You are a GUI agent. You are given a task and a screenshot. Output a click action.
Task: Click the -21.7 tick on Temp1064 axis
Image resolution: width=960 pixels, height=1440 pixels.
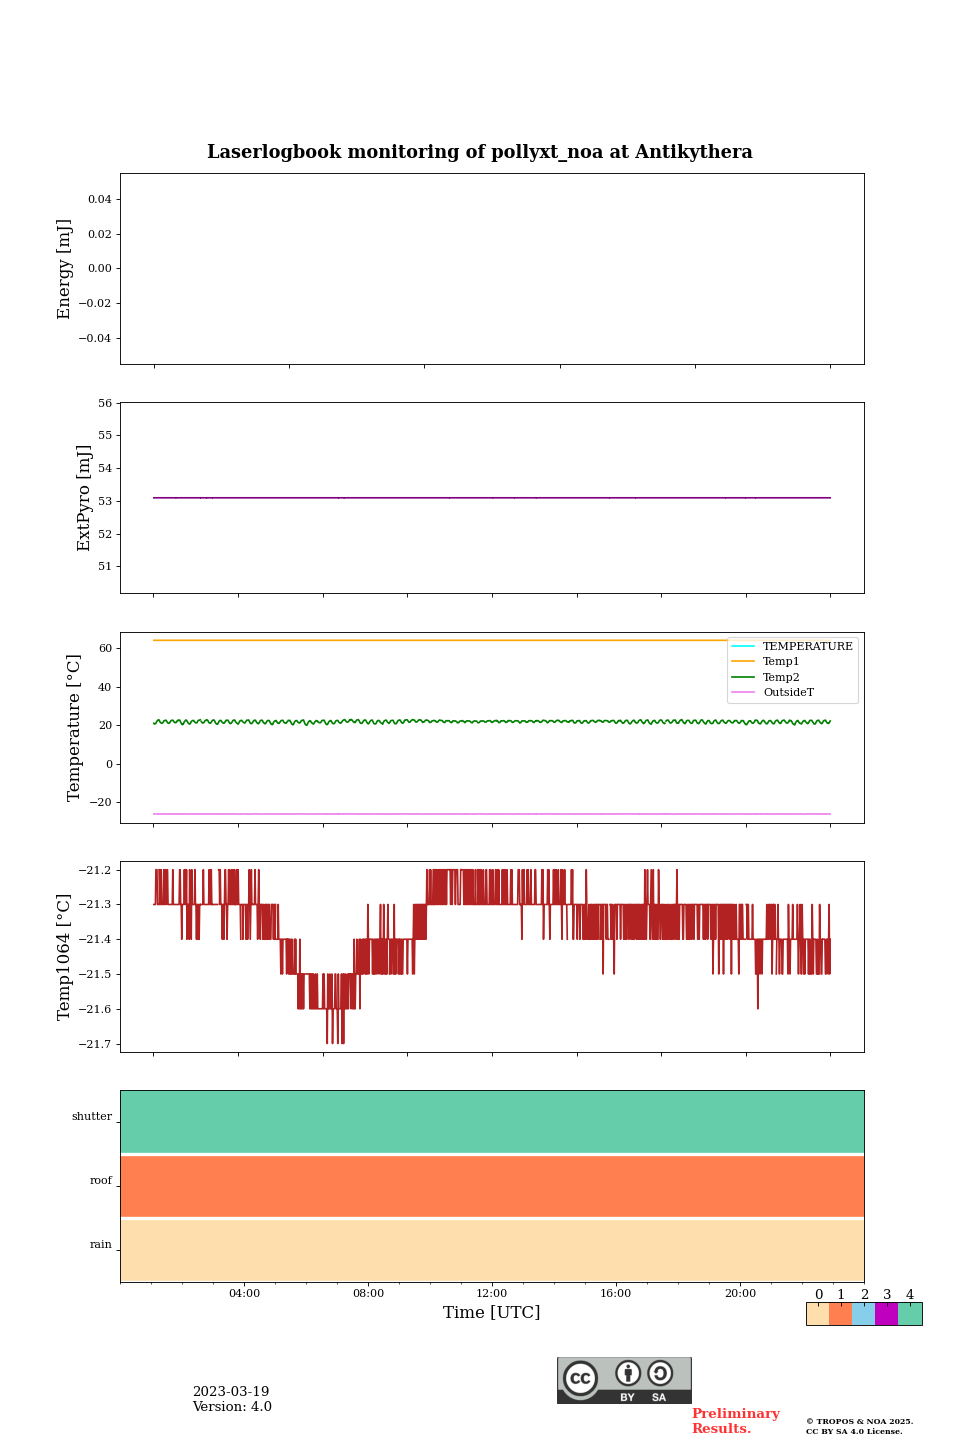(97, 1044)
